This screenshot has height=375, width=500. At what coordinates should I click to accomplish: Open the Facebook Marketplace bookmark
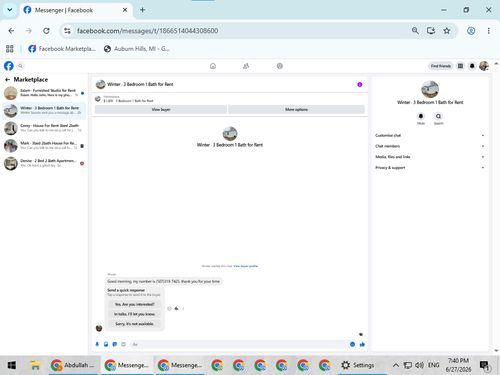[x=62, y=49]
